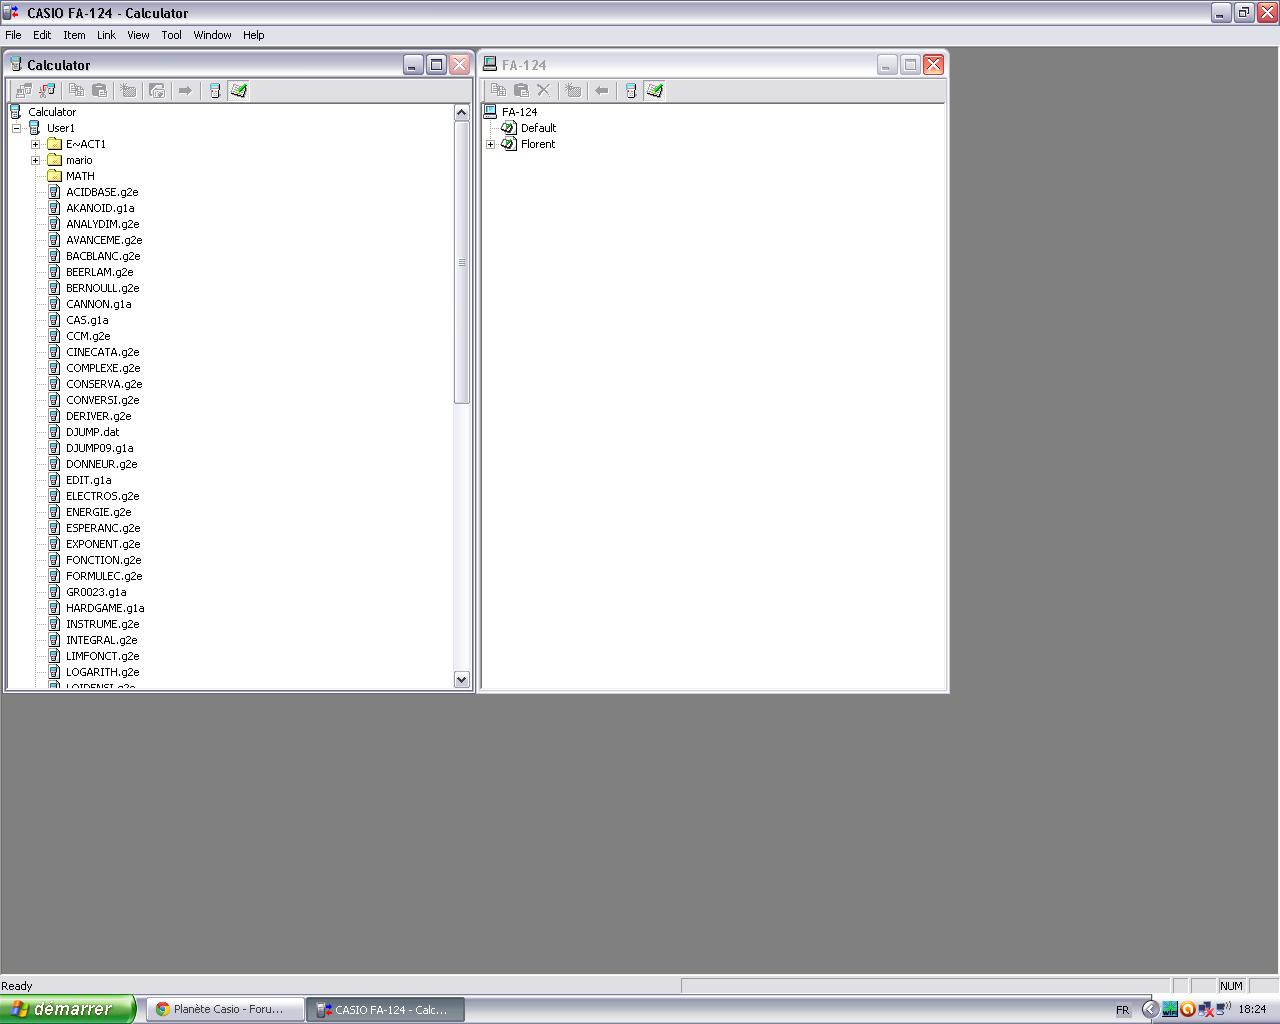Expand the E~ACT1 folder
This screenshot has height=1024, width=1280.
[x=35, y=144]
